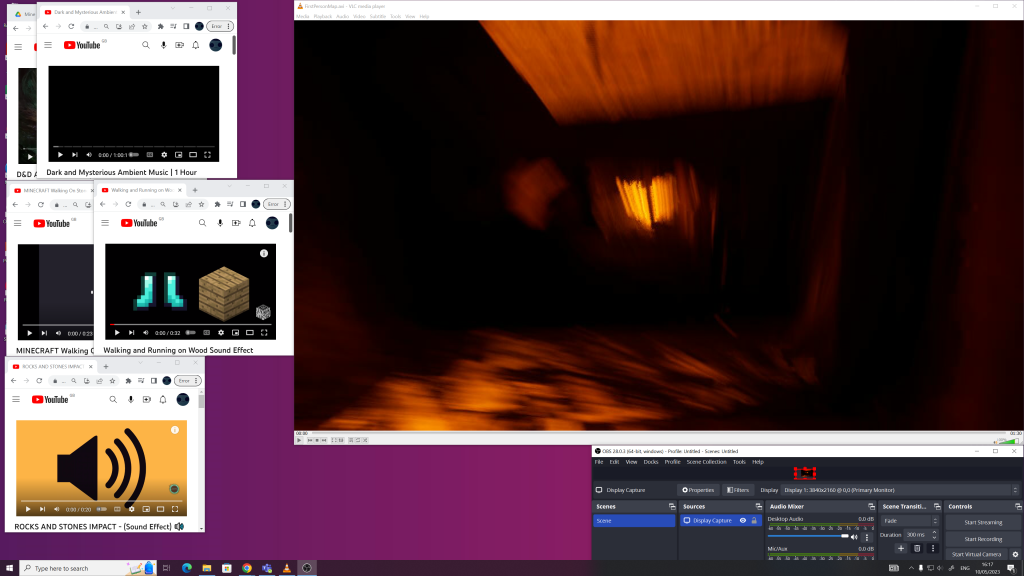Image resolution: width=1024 pixels, height=576 pixels.
Task: Click the Filters button in OBS
Action: coord(738,490)
